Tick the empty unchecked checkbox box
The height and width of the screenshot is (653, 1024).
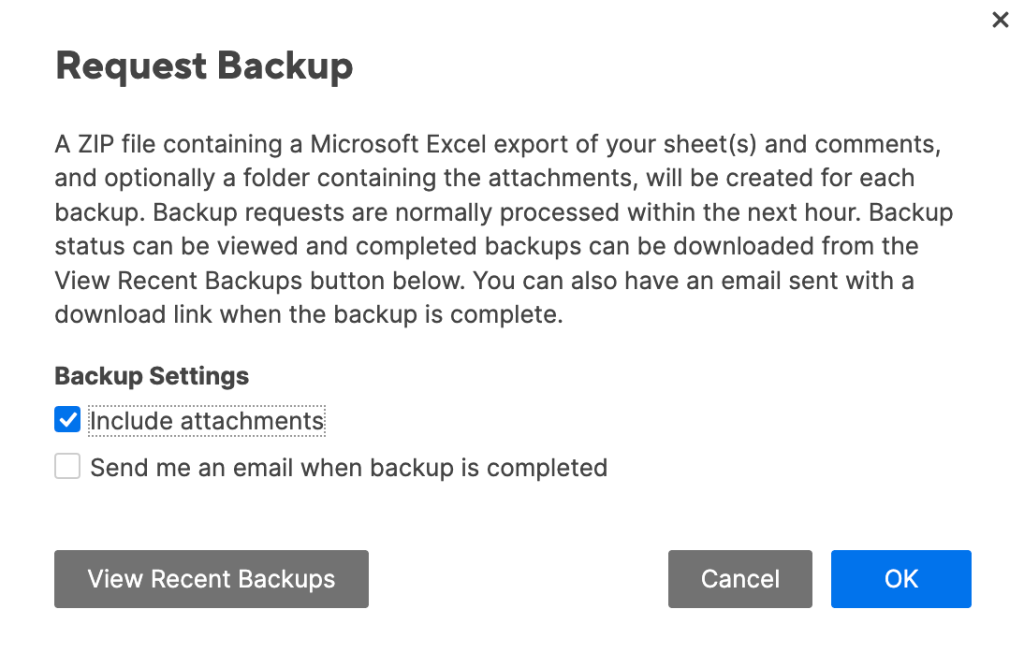point(68,467)
